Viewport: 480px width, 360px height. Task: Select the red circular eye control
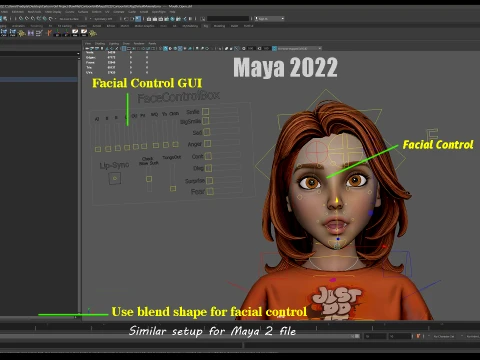pos(317,151)
